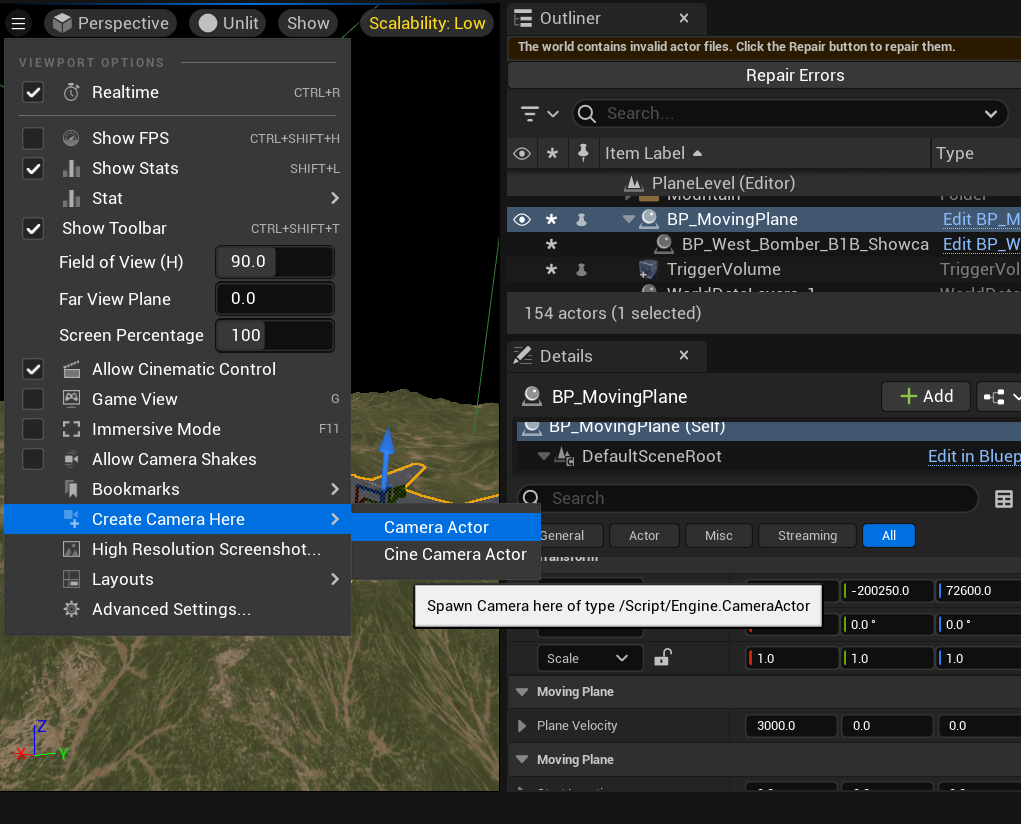Click the visibility eye column header
This screenshot has width=1021, height=824.
click(x=522, y=154)
